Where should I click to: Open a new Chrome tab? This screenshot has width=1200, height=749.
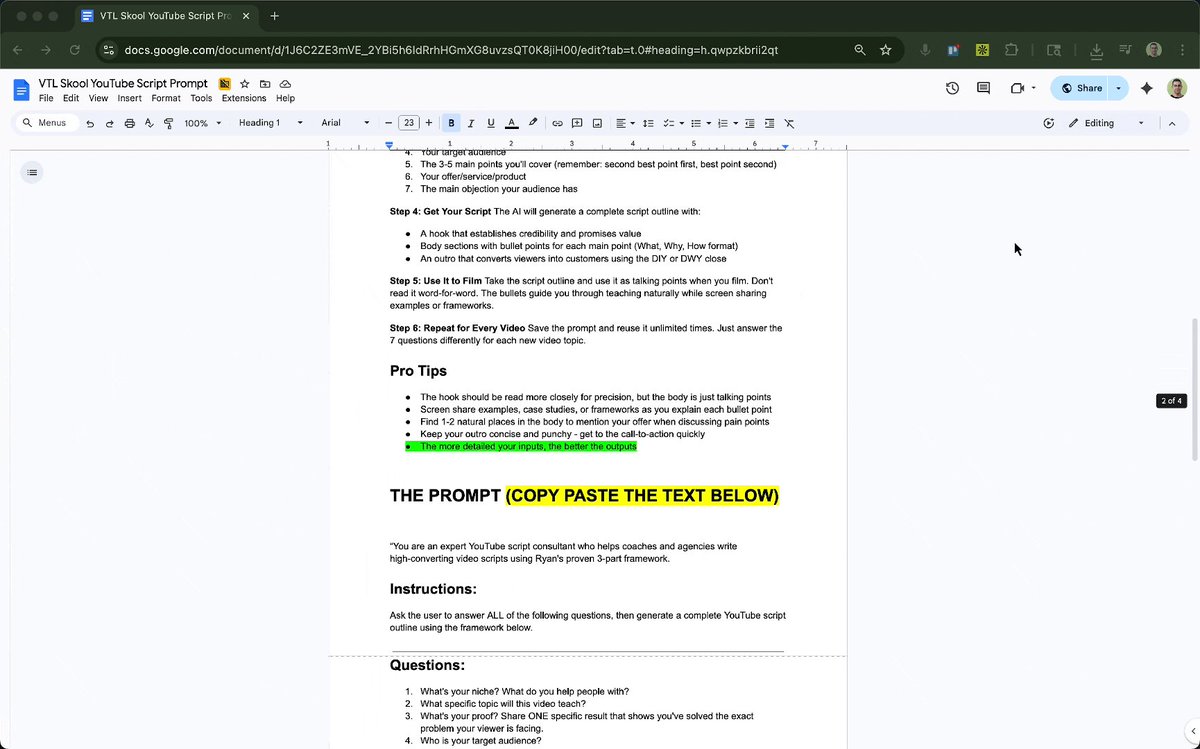tap(274, 16)
